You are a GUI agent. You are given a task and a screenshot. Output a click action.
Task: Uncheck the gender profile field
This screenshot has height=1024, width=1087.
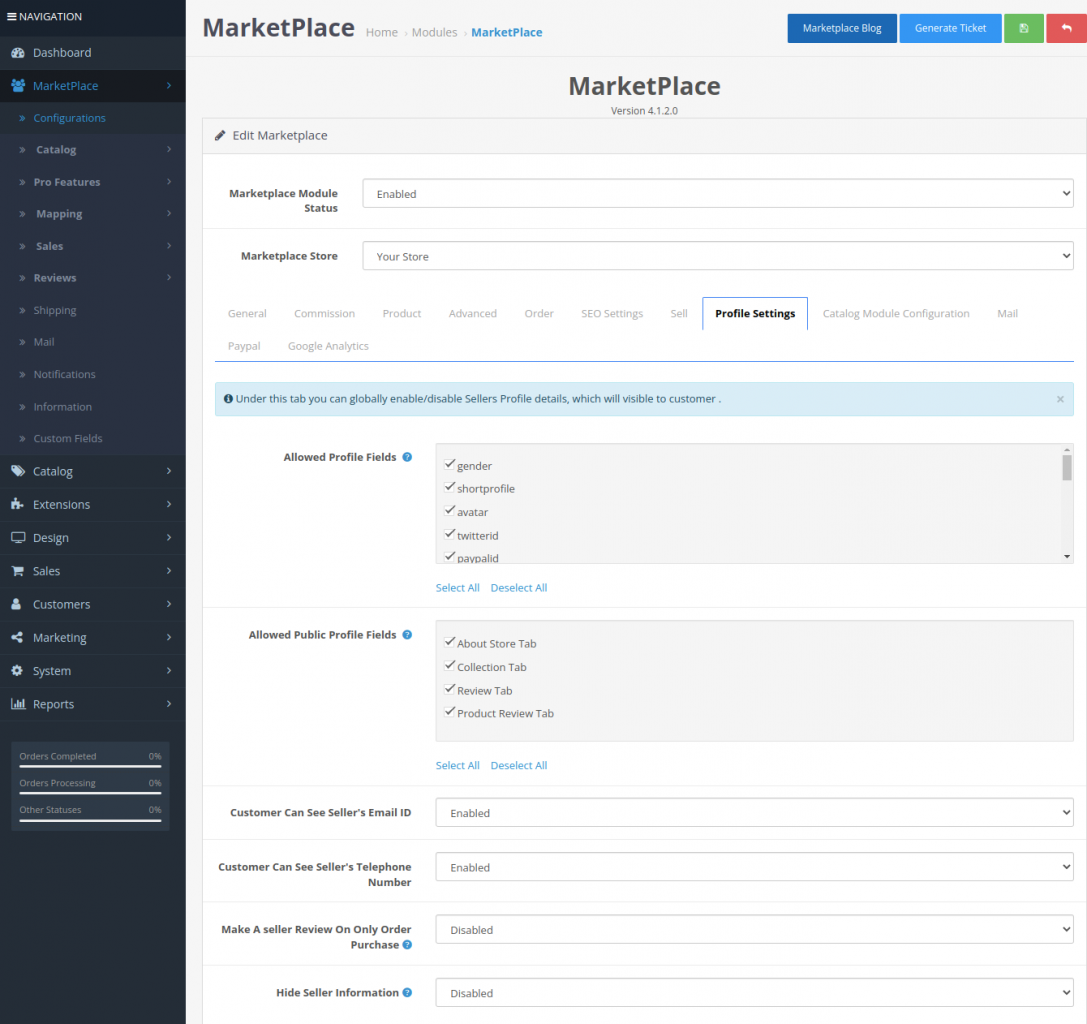click(449, 464)
